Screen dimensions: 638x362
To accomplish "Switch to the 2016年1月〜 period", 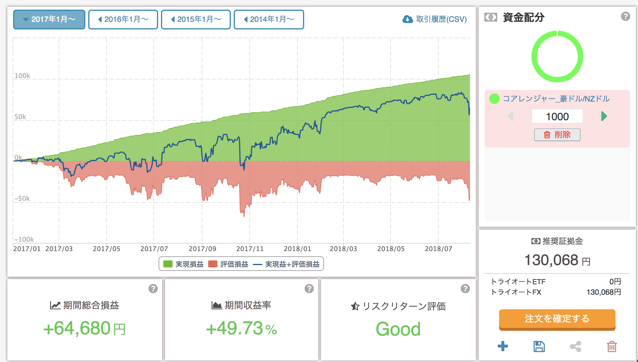I will 123,20.
